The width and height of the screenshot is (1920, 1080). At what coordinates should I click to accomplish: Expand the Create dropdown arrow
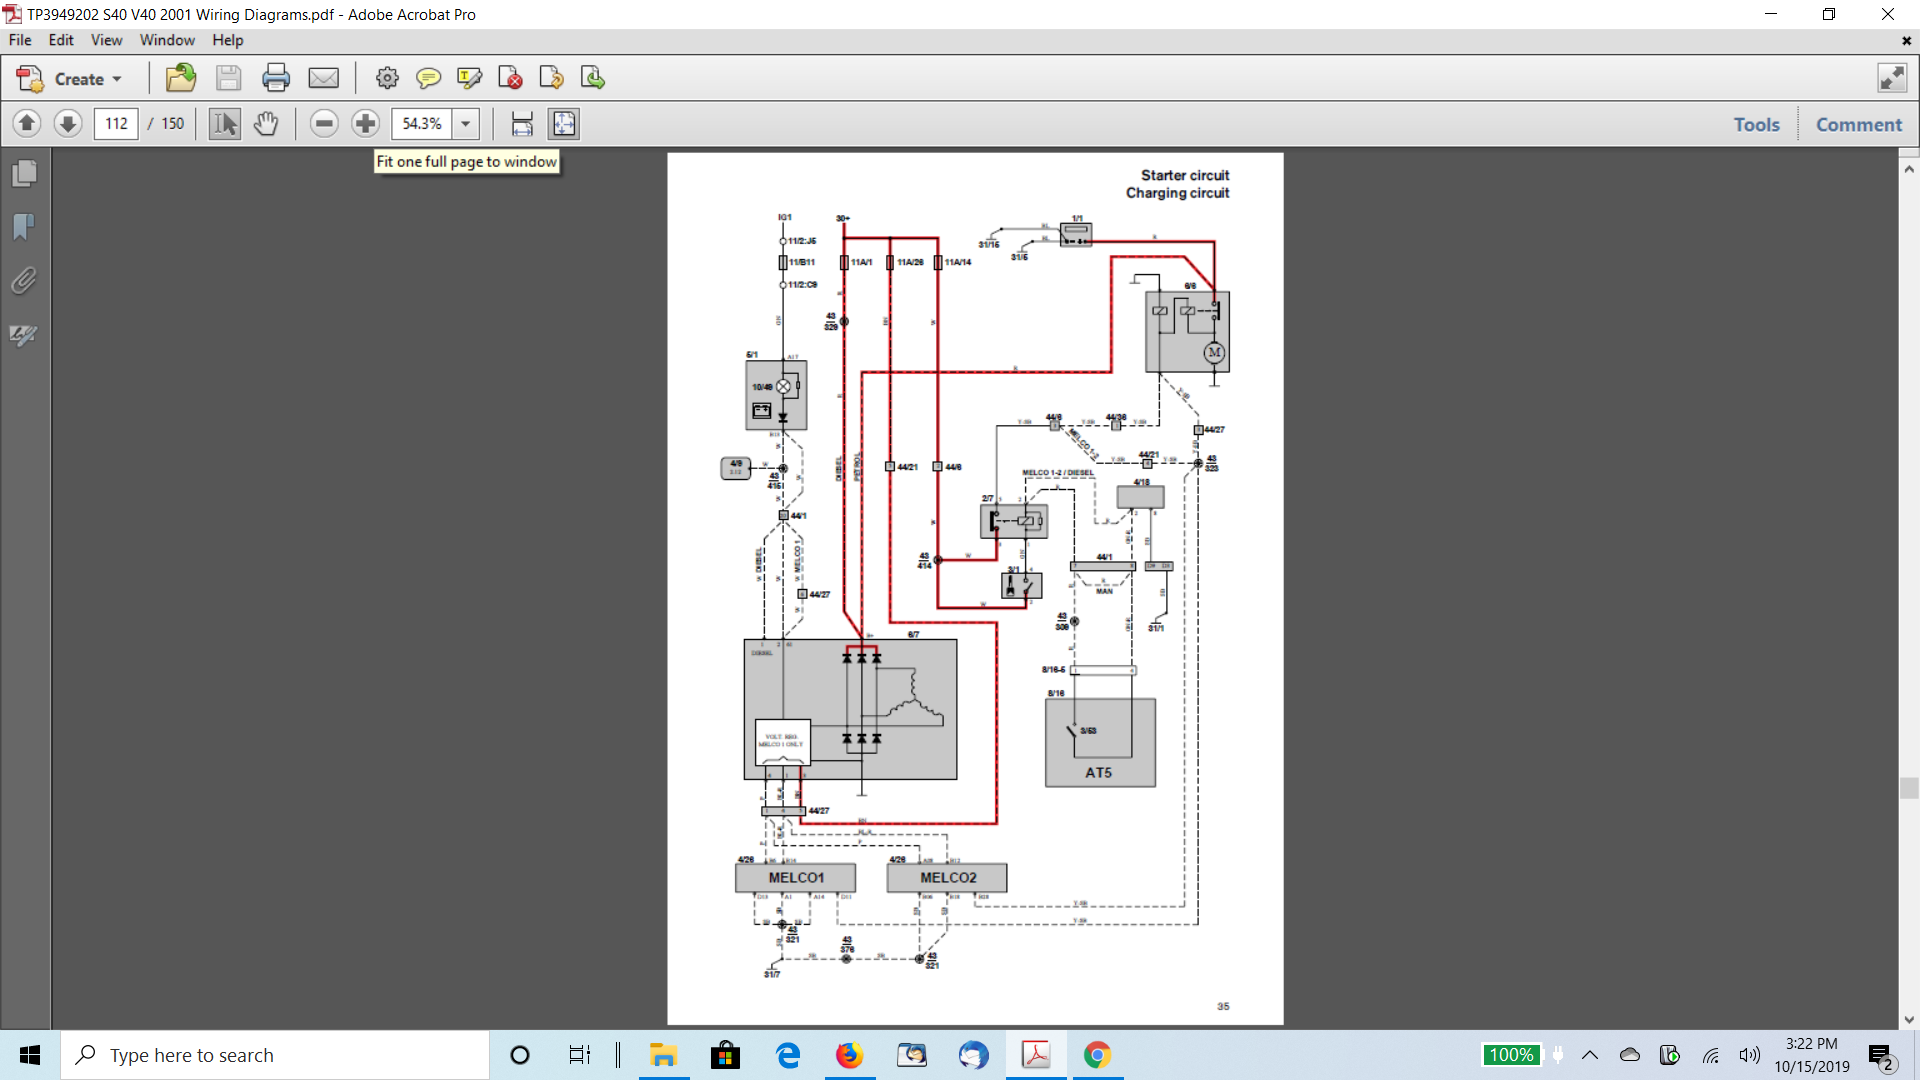(117, 79)
